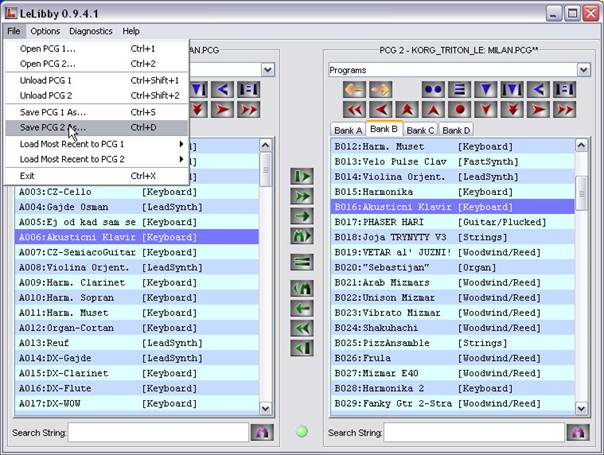Screen dimensions: 604x455
Task: Click the PCG 1 list scroll-up arrow
Action: click(265, 145)
